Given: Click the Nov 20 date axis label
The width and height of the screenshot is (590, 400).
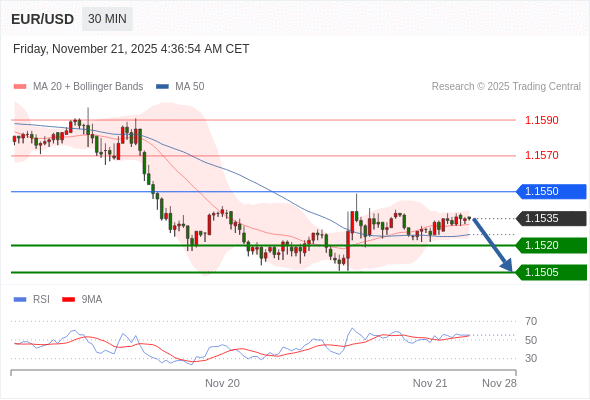Looking at the screenshot, I should click(x=222, y=383).
